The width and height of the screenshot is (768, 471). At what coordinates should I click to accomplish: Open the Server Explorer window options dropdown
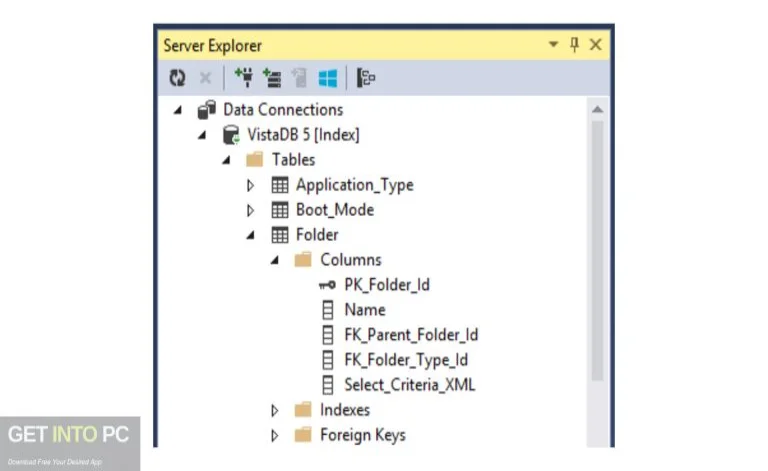(553, 45)
